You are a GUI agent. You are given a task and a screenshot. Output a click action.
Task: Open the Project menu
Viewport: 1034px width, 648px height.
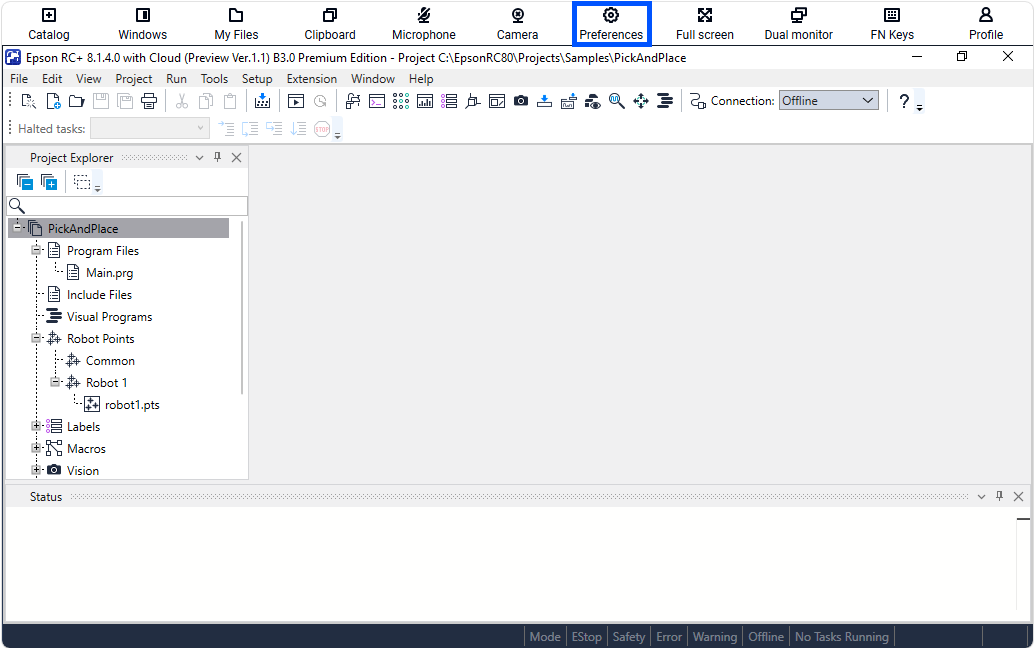134,78
